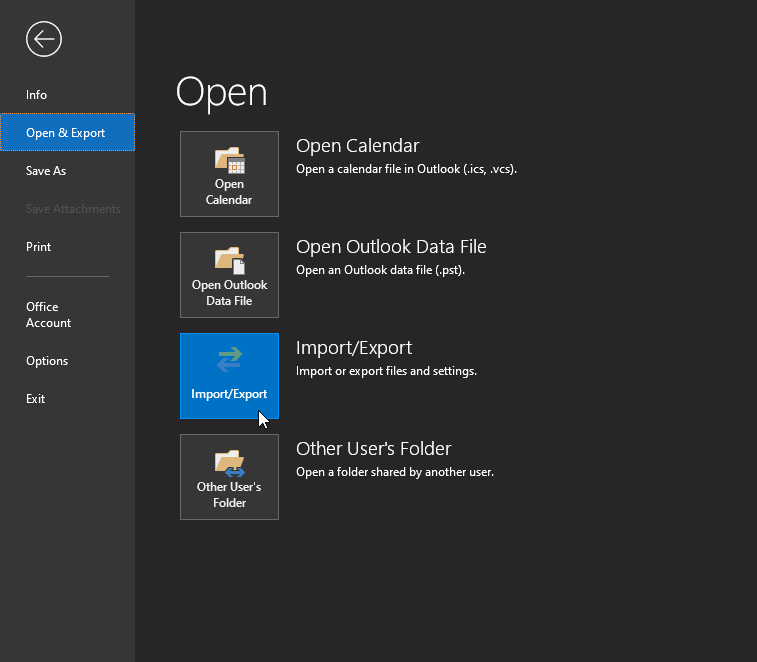Click the Open Outlook Data File heading
757x662 pixels.
pyautogui.click(x=391, y=247)
